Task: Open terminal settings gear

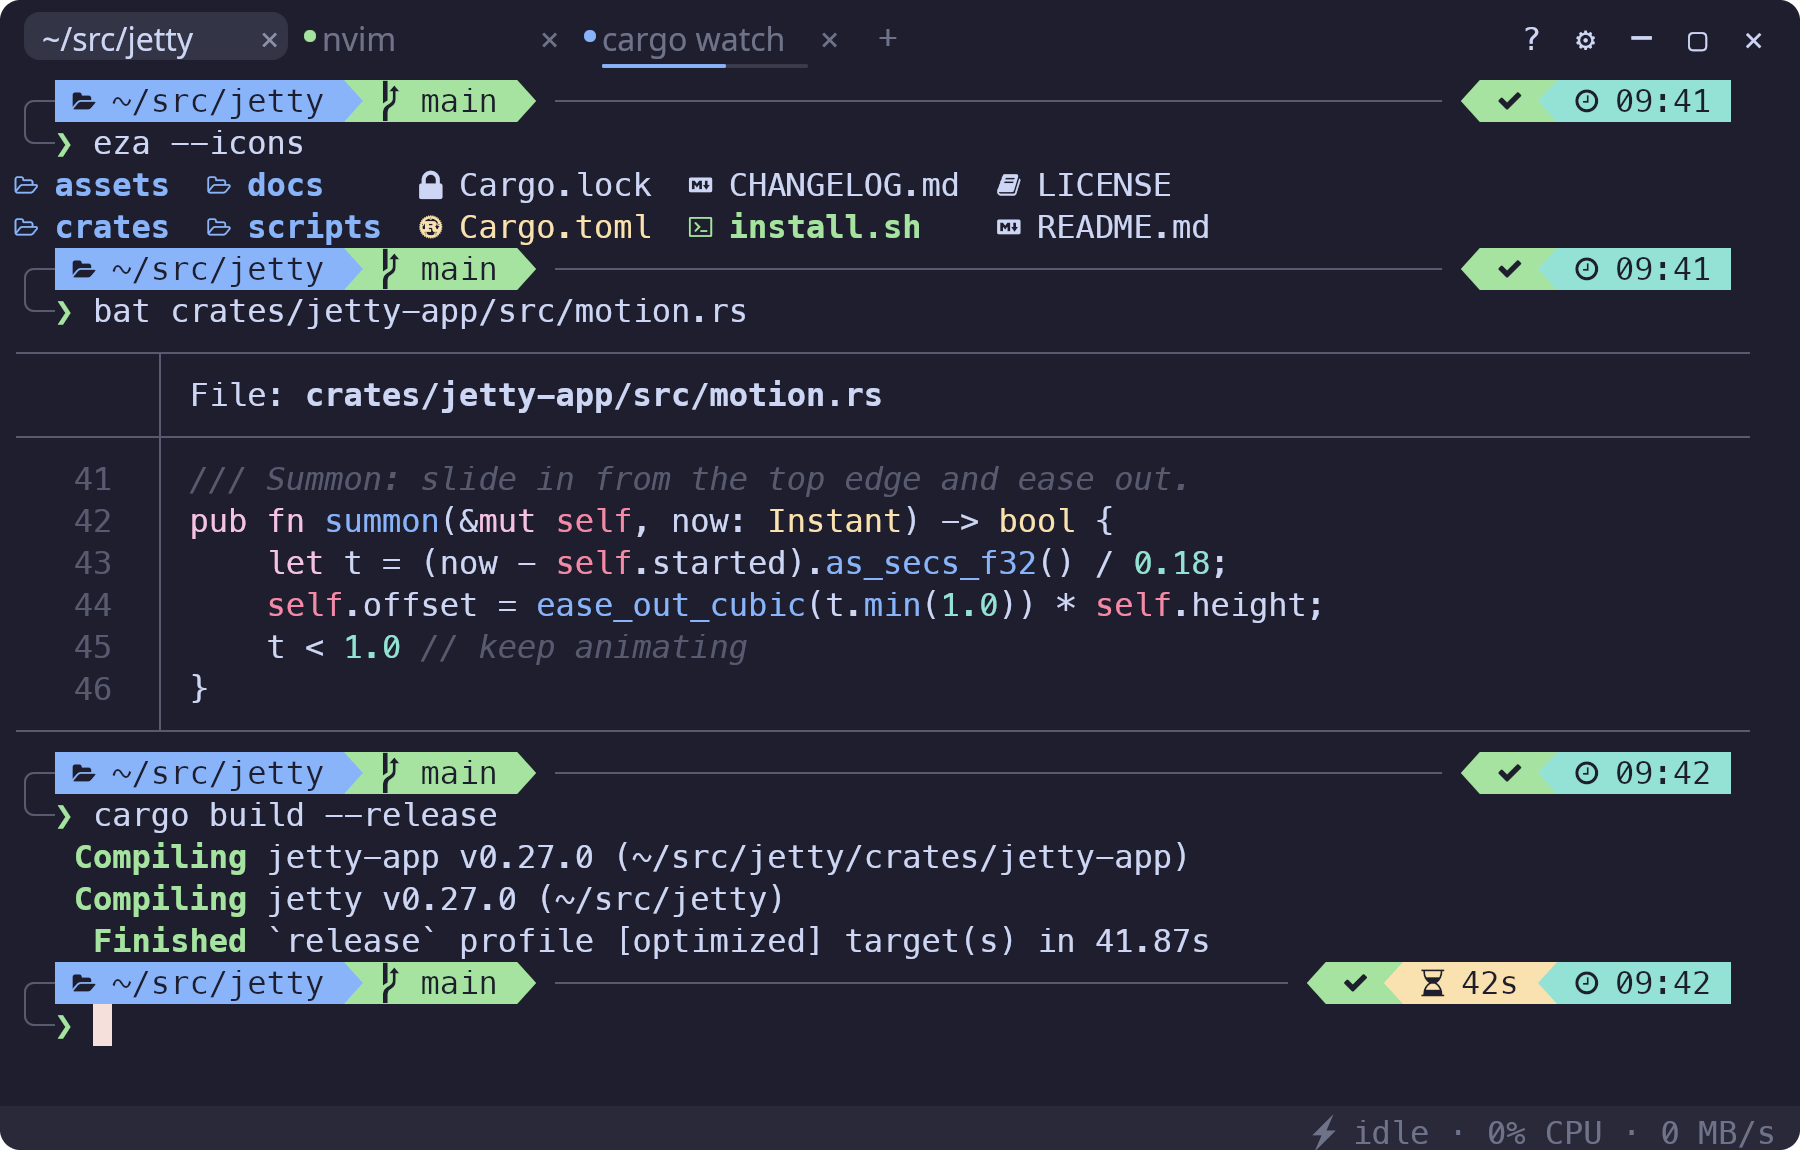Action: [x=1585, y=40]
